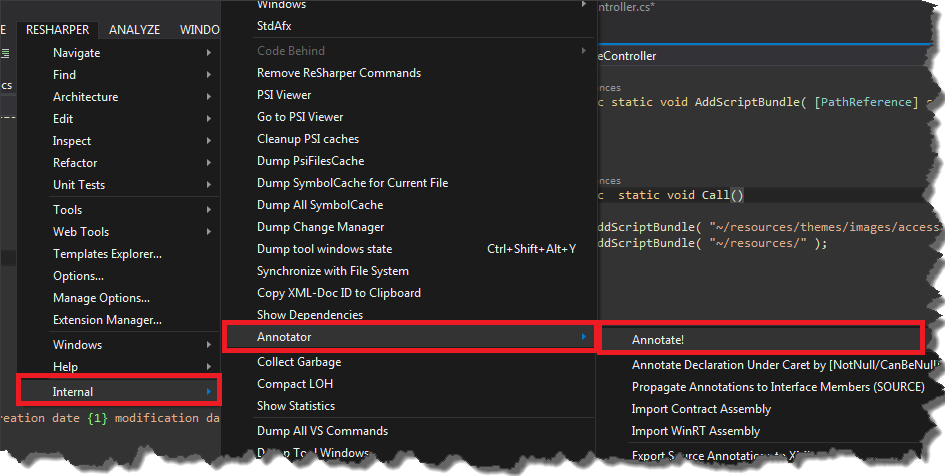Choose Extension Manager...

pyautogui.click(x=118, y=320)
